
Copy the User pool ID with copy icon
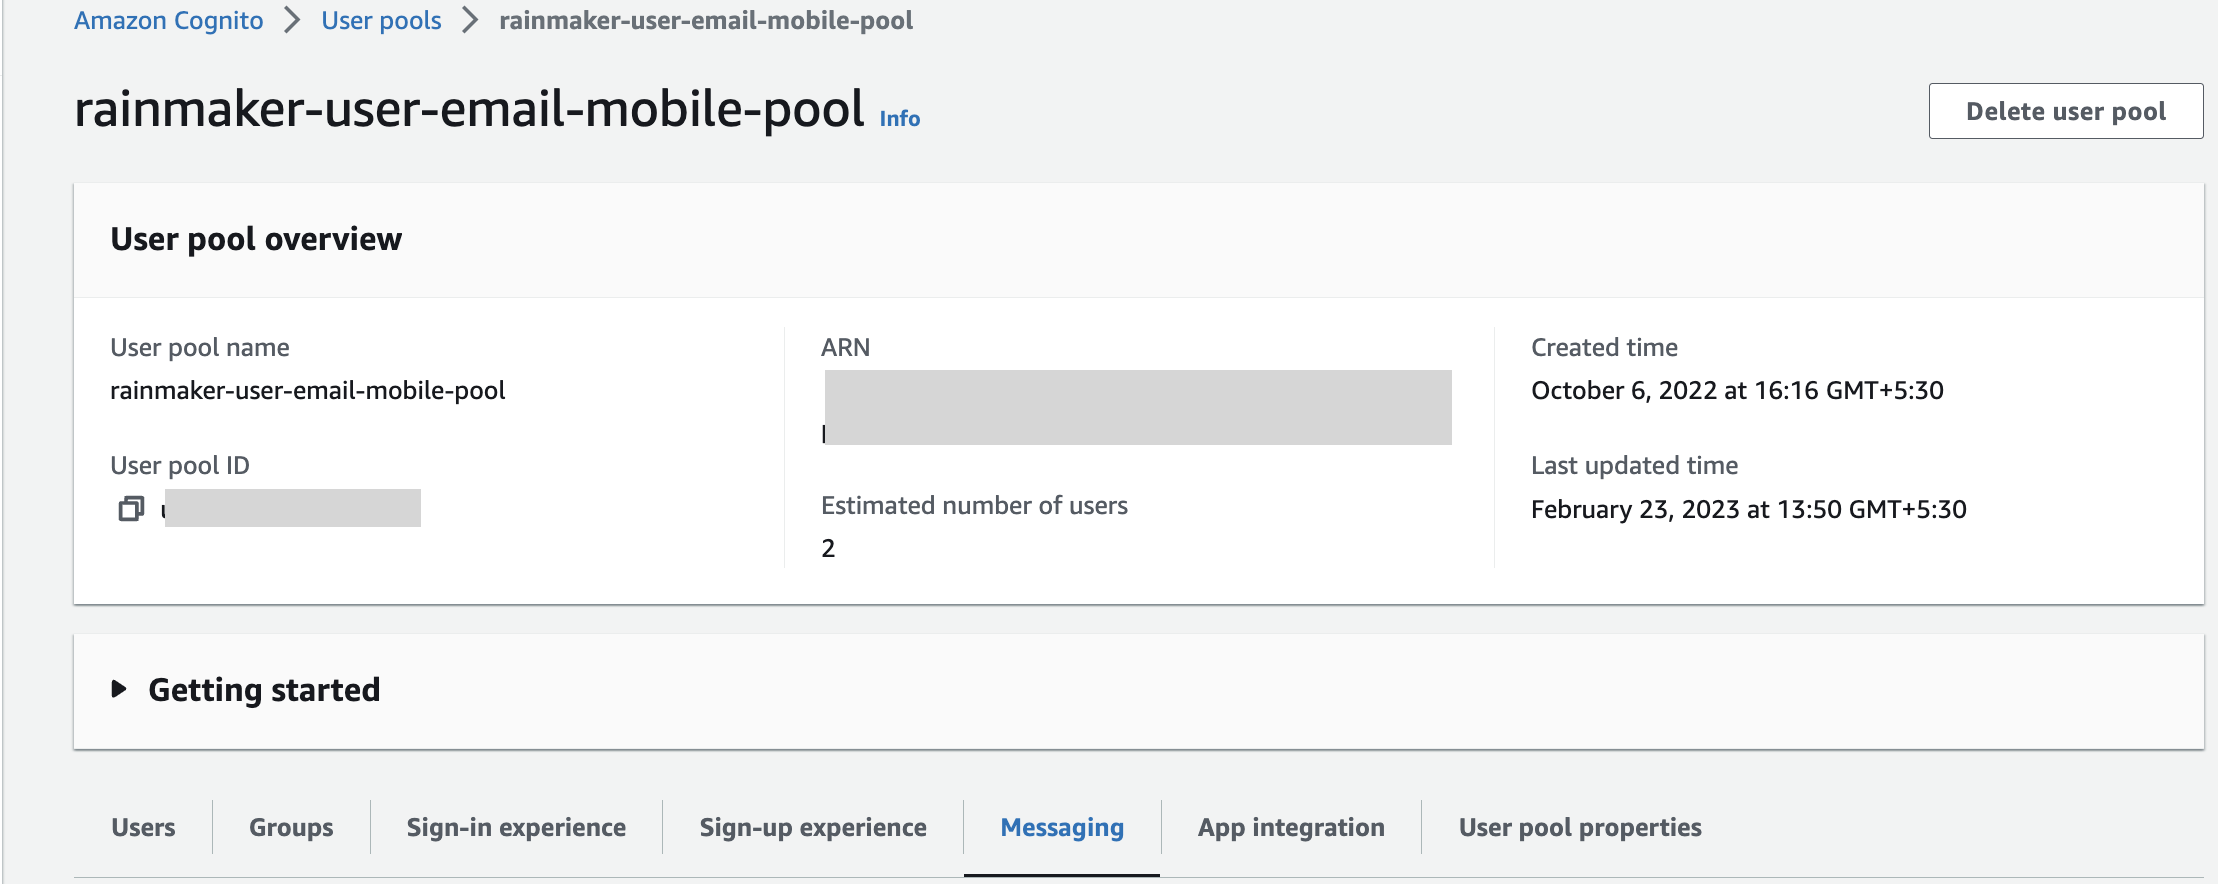(x=131, y=509)
